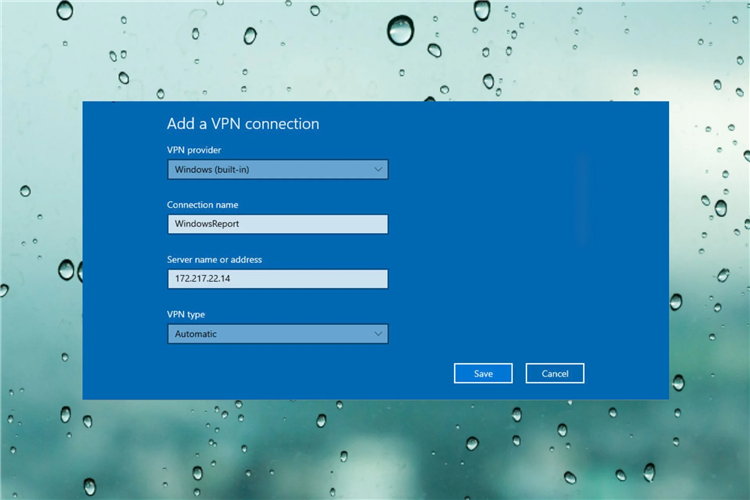Cancel adding the VPN connection

pos(555,373)
